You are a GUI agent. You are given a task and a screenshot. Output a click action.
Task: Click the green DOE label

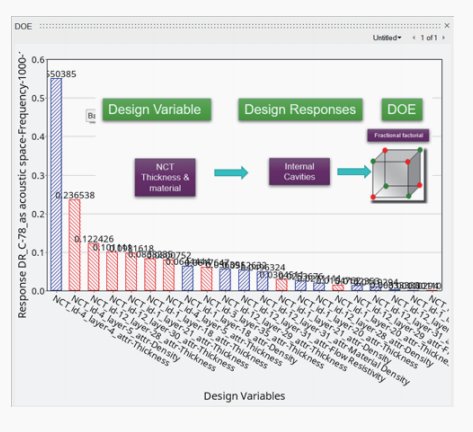(402, 109)
